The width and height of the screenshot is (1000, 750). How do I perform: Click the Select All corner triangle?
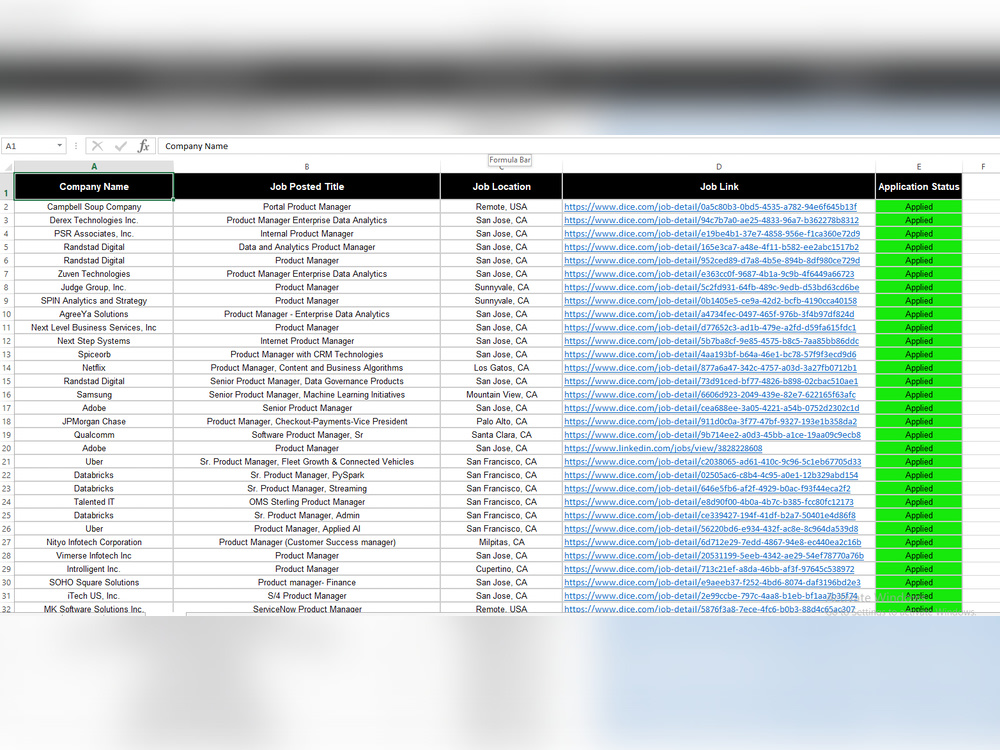tap(8, 166)
